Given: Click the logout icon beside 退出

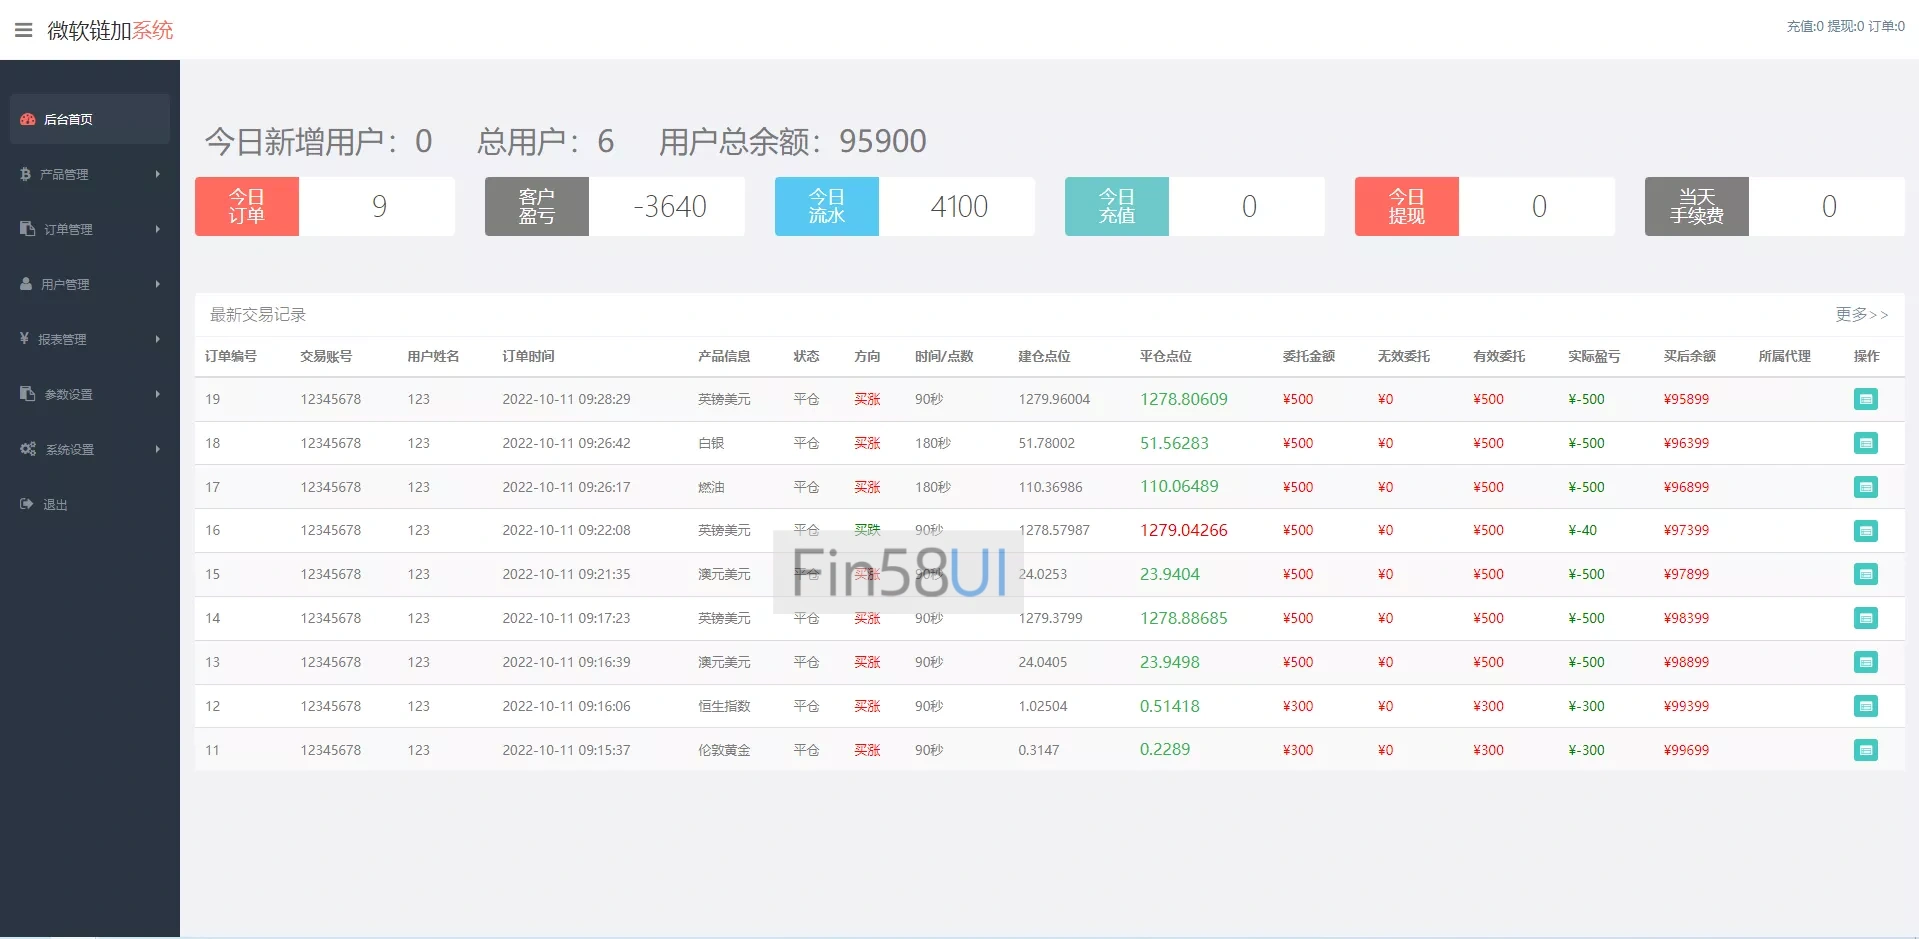Looking at the screenshot, I should click(27, 504).
